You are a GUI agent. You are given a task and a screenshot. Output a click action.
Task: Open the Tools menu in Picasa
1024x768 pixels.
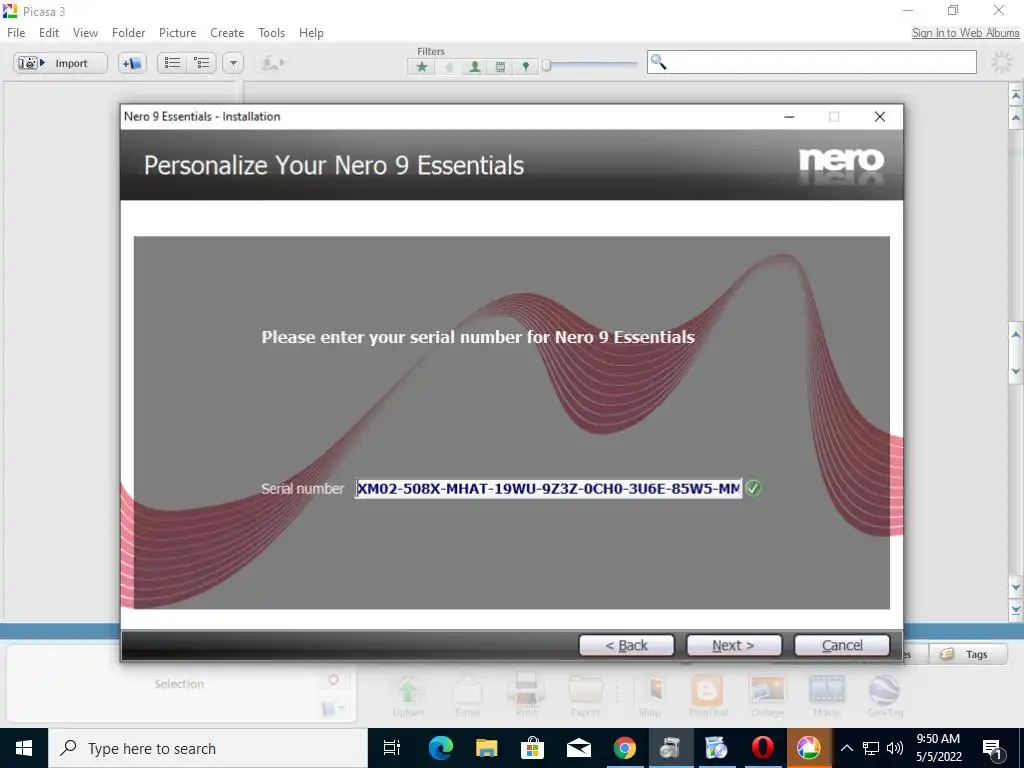(x=271, y=33)
